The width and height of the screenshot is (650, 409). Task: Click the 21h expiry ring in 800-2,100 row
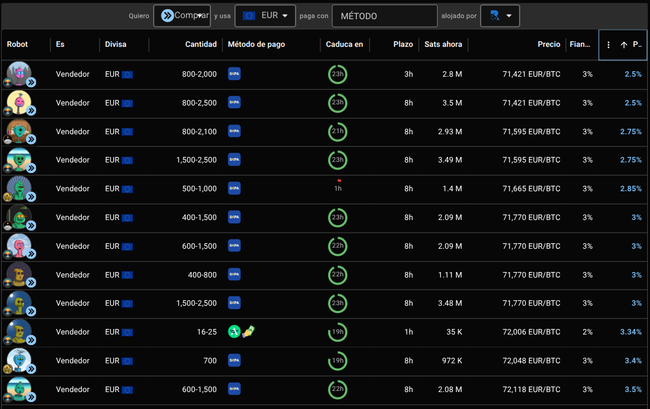(x=337, y=131)
